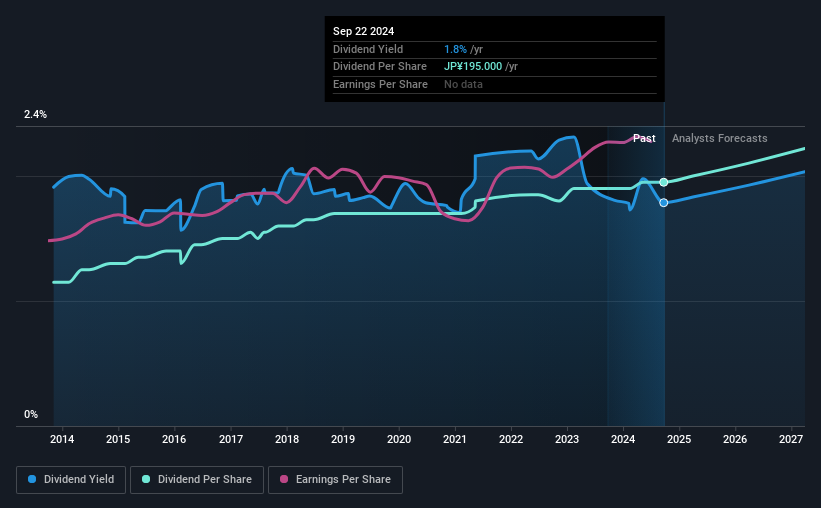Click the pink dot in Earnings Per Share legend

(x=284, y=479)
